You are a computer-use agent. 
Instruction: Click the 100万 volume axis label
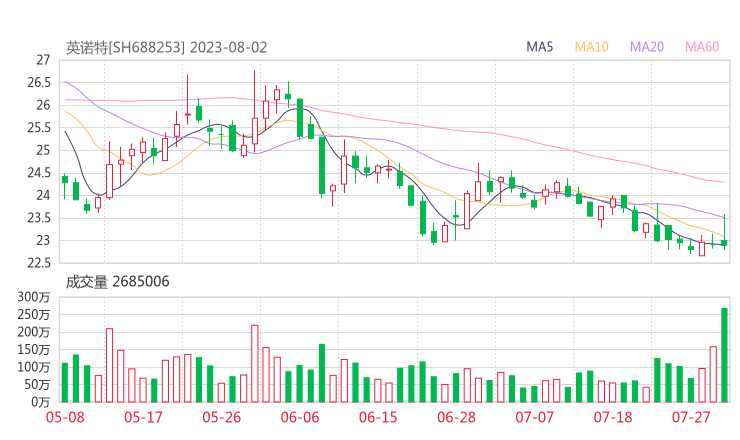[x=34, y=367]
